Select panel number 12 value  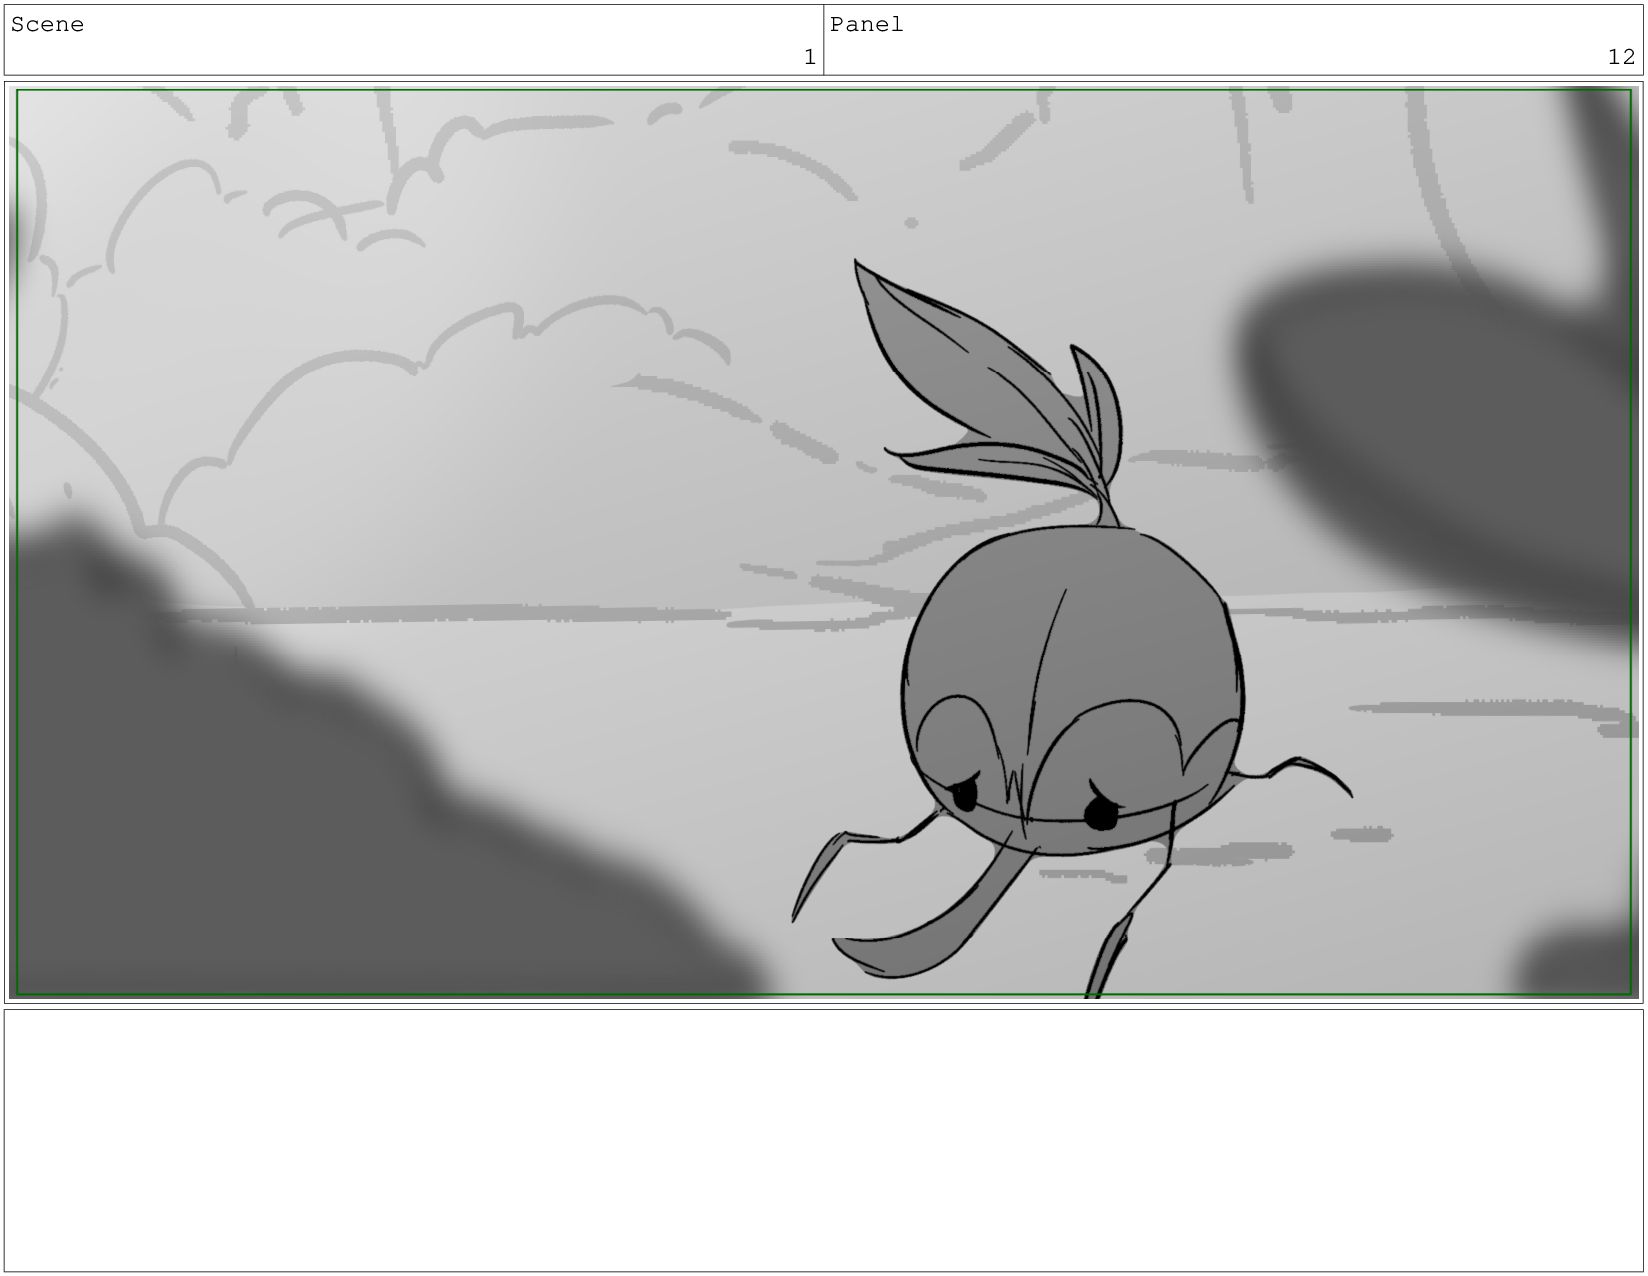(x=1621, y=58)
